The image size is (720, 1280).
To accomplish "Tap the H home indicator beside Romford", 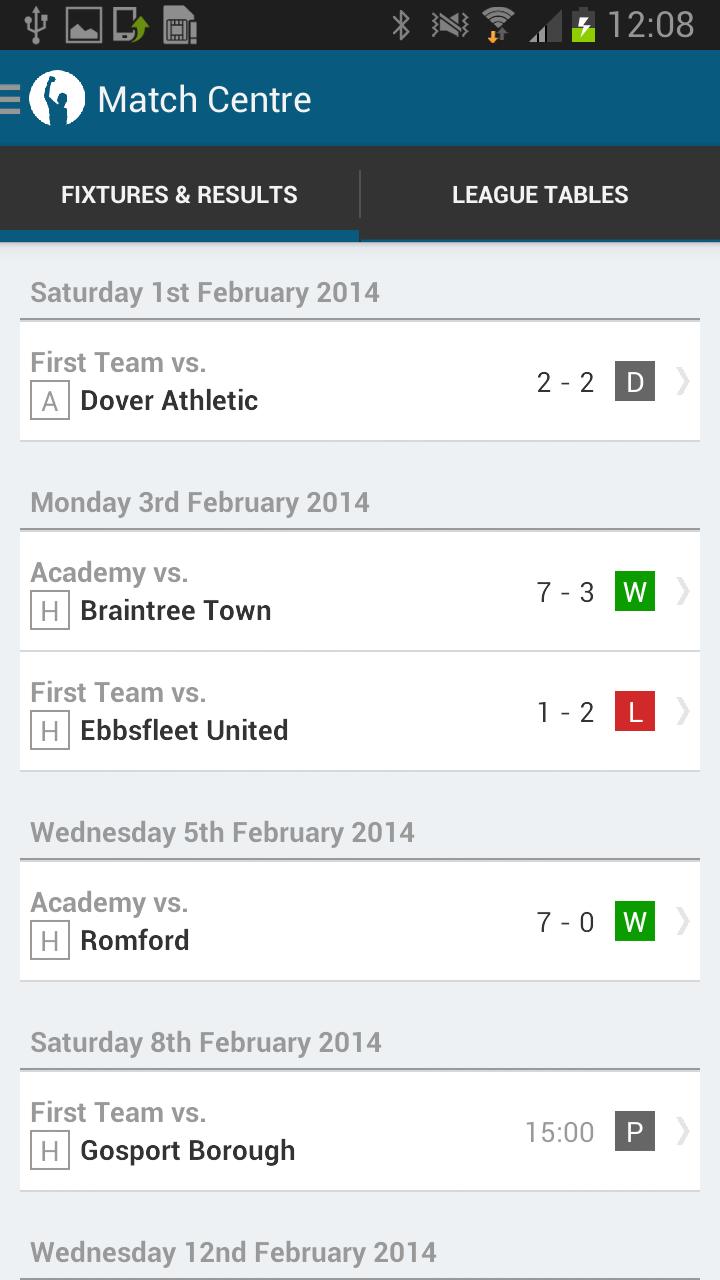I will coord(50,940).
